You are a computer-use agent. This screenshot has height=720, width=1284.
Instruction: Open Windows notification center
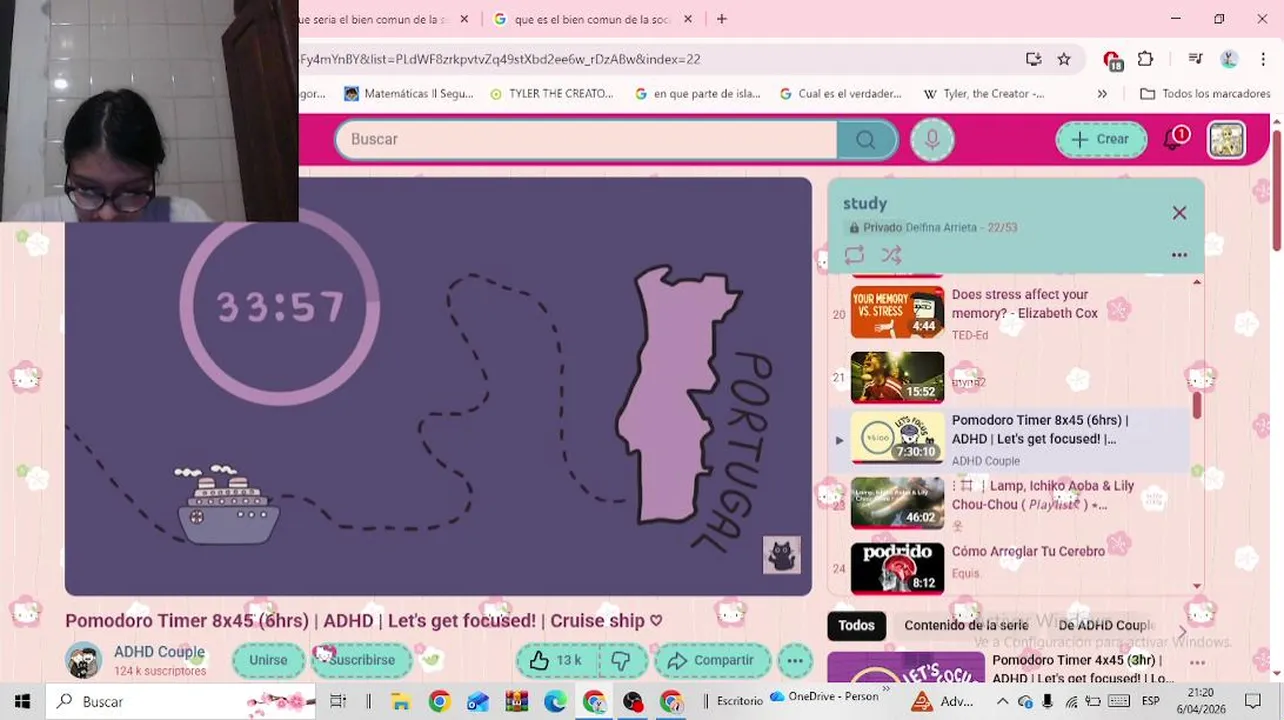click(1253, 701)
